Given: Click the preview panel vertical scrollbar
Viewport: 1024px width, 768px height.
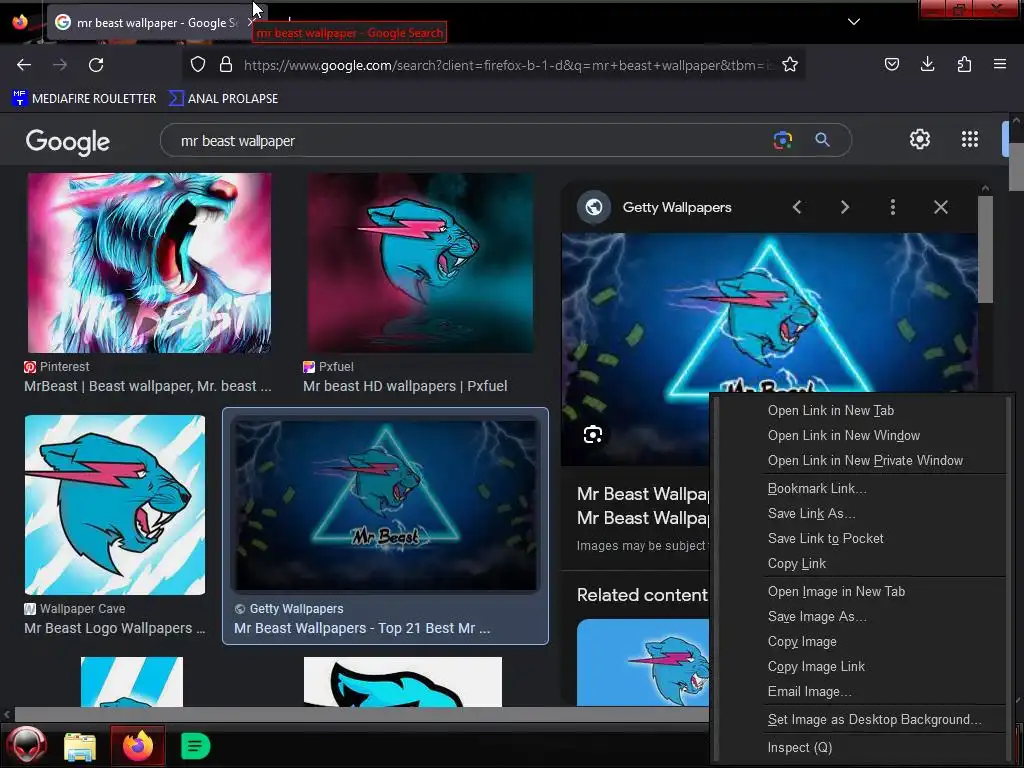Looking at the screenshot, I should point(985,249).
